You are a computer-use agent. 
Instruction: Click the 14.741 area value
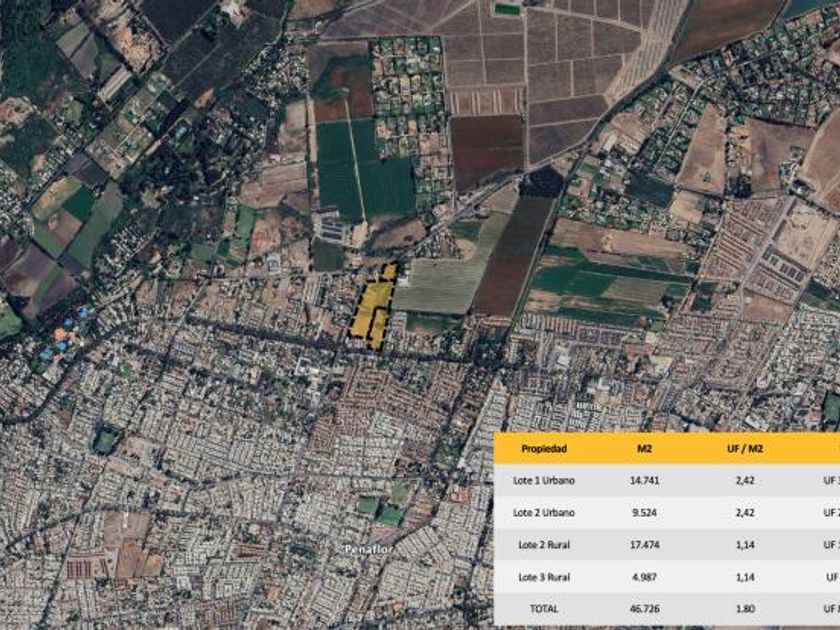coord(644,481)
